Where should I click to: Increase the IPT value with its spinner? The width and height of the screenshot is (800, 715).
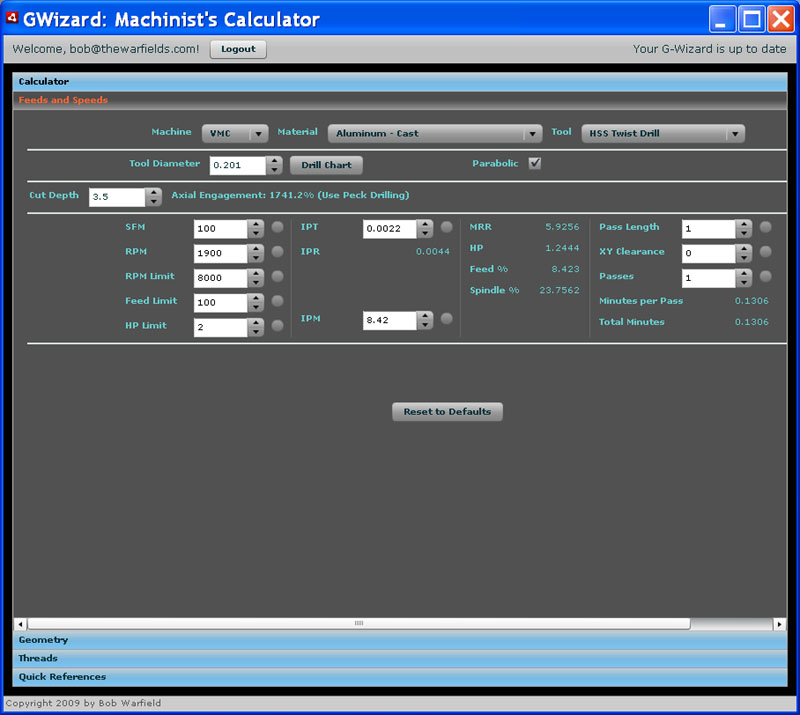click(x=426, y=224)
